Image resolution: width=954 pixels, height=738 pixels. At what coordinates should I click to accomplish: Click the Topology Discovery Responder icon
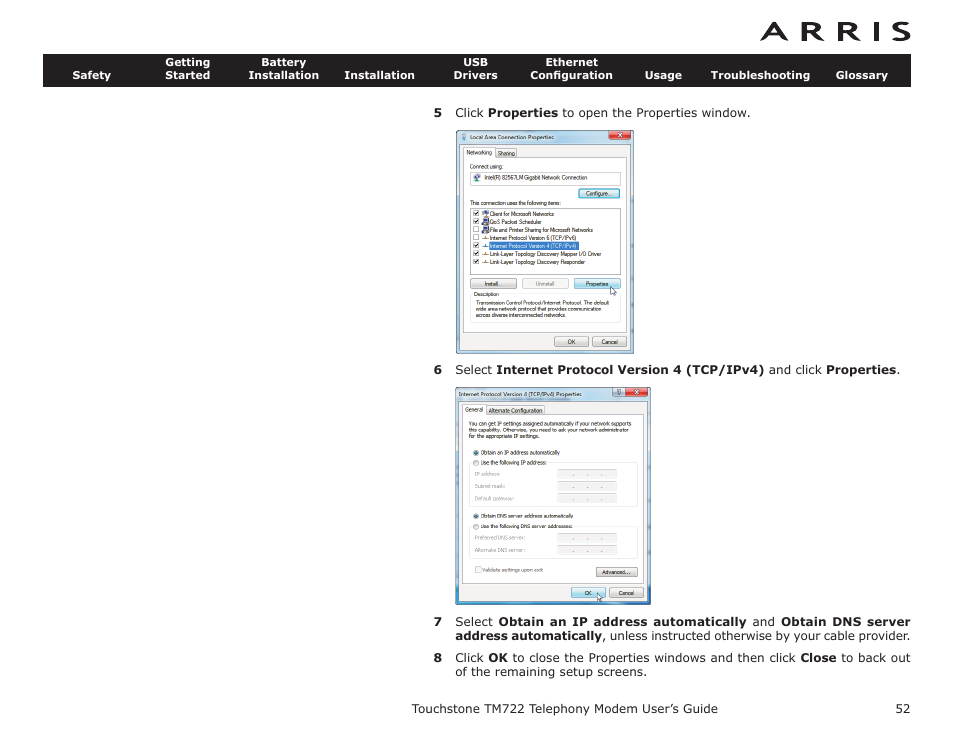click(486, 262)
